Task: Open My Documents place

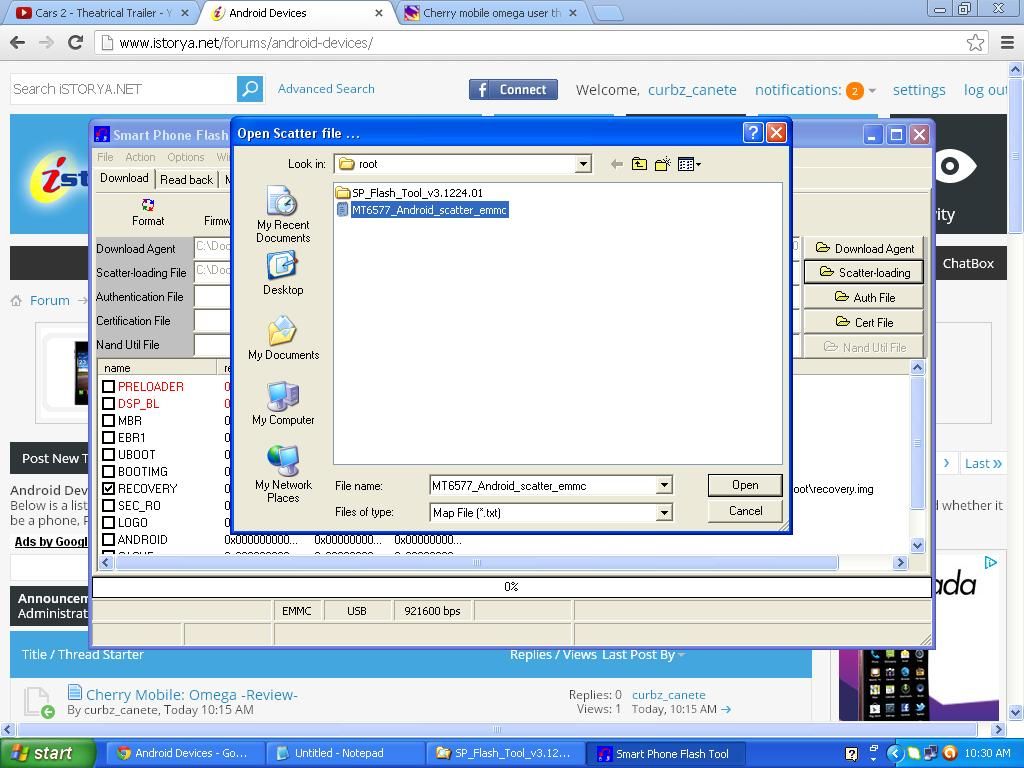Action: (x=283, y=338)
